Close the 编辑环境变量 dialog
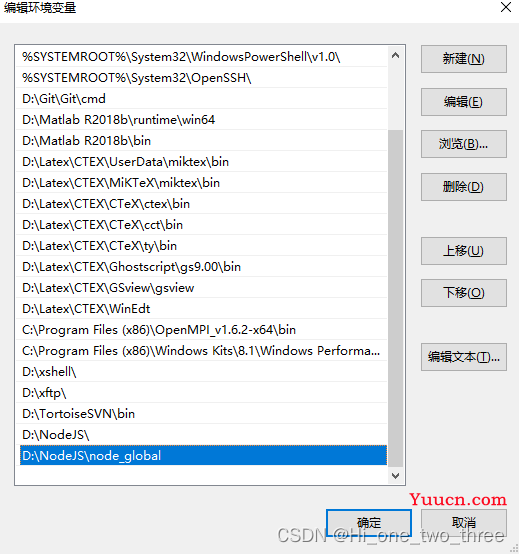Viewport: 519px width, 554px height. point(506,7)
